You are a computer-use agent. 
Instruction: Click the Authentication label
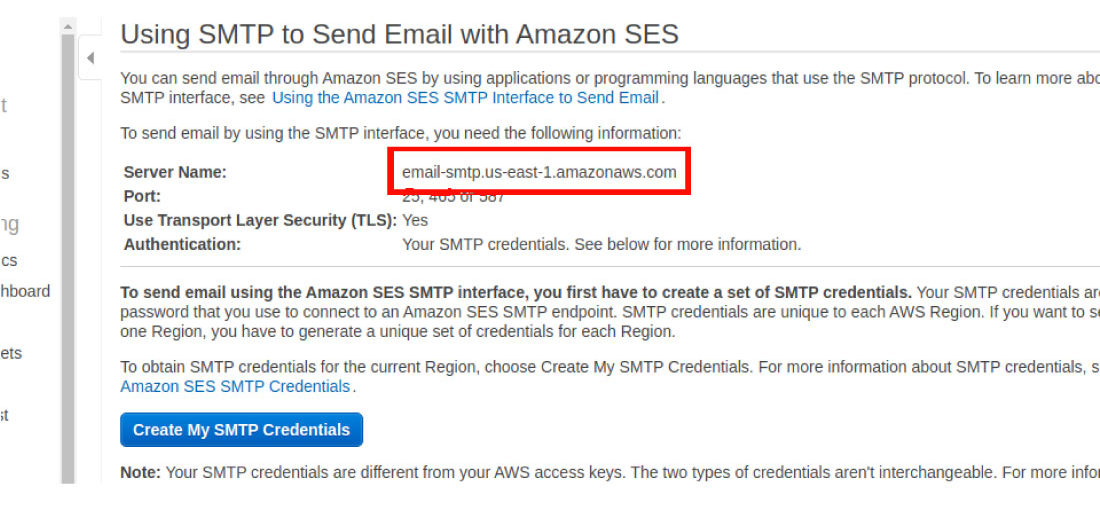182,245
